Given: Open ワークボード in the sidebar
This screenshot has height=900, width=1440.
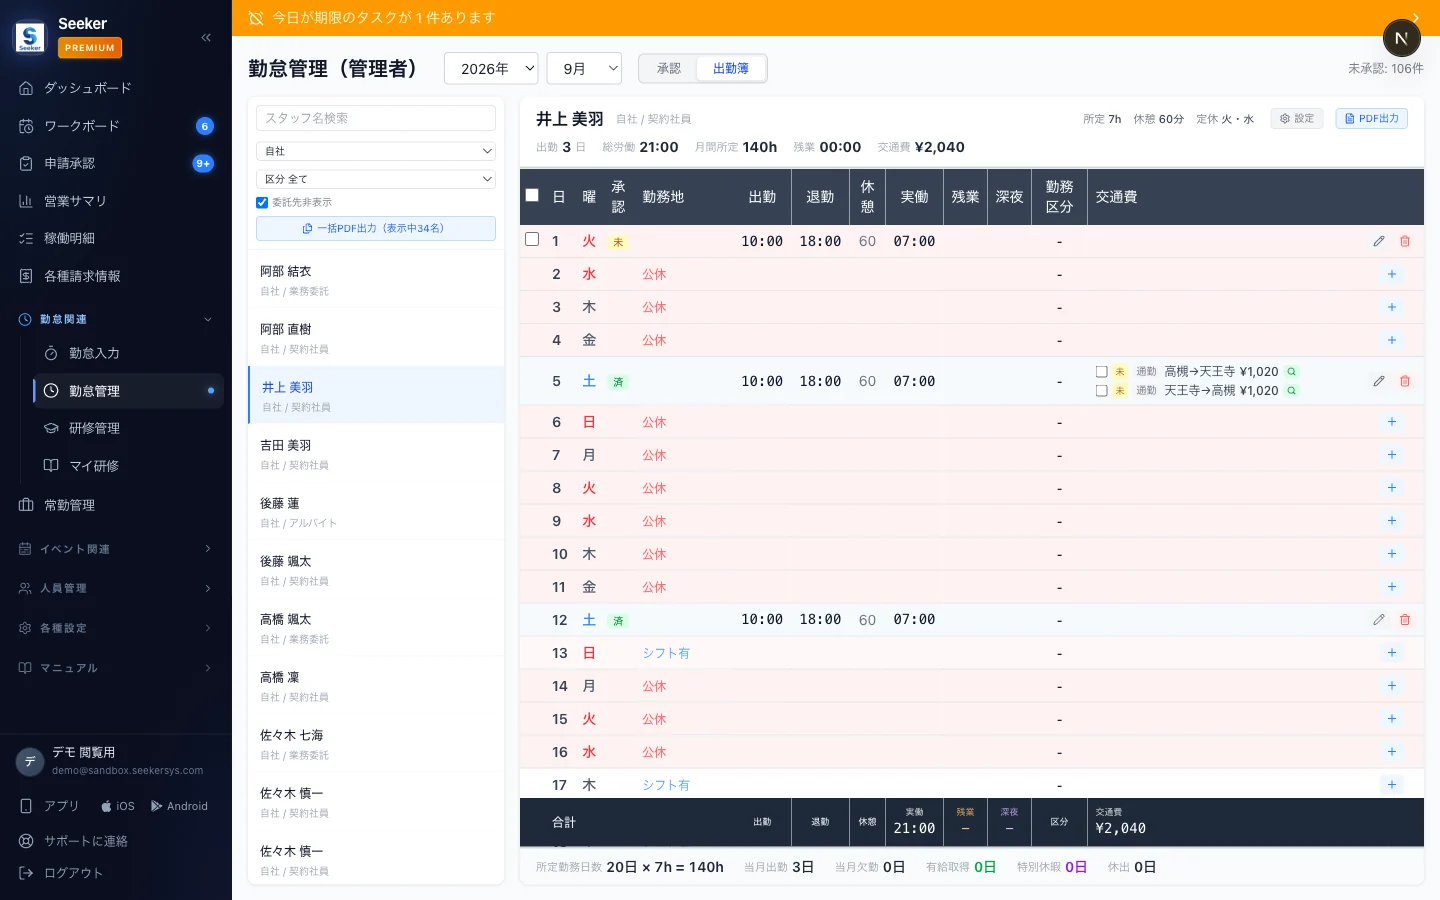Looking at the screenshot, I should click(116, 126).
